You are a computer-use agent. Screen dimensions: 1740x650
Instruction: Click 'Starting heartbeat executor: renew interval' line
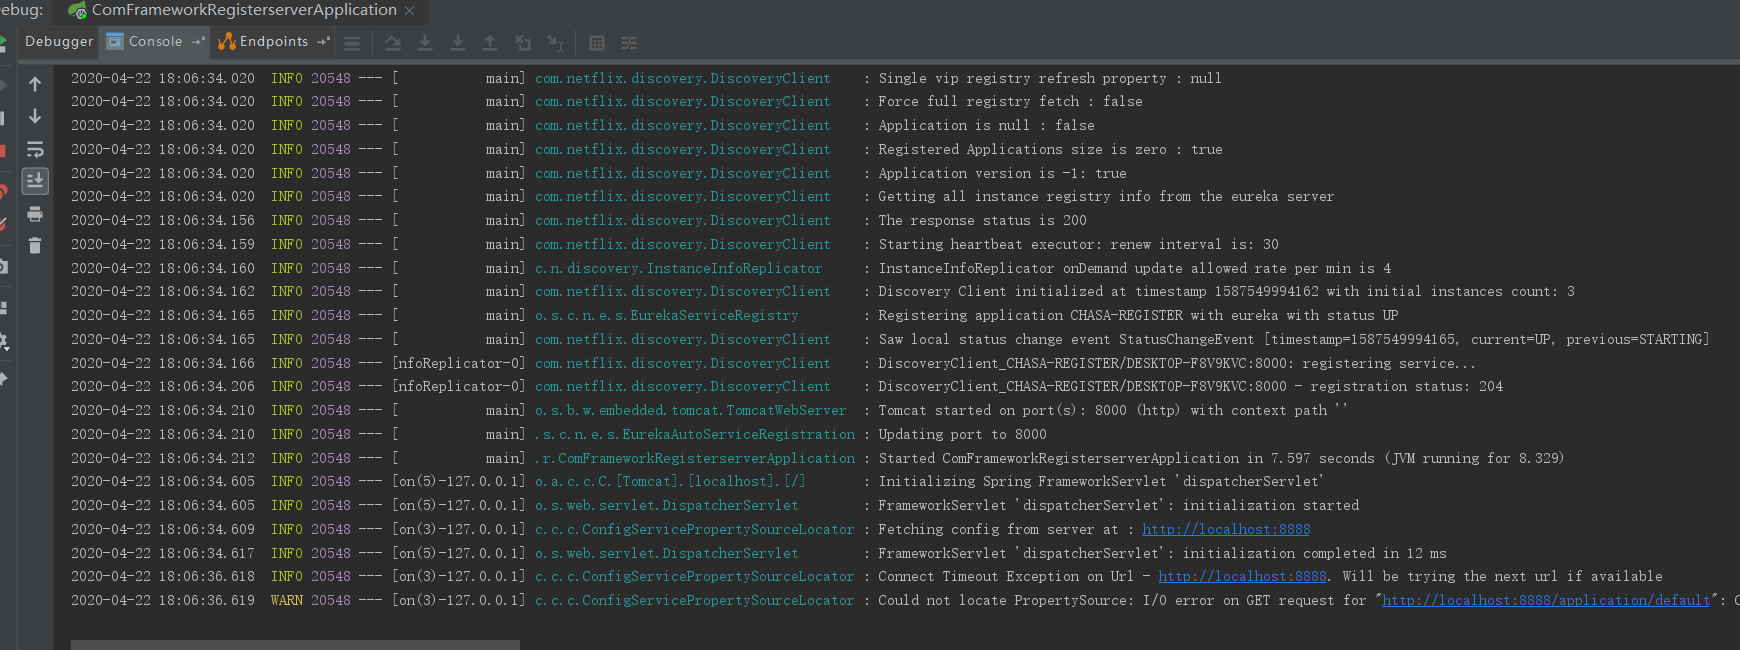(x=1078, y=244)
